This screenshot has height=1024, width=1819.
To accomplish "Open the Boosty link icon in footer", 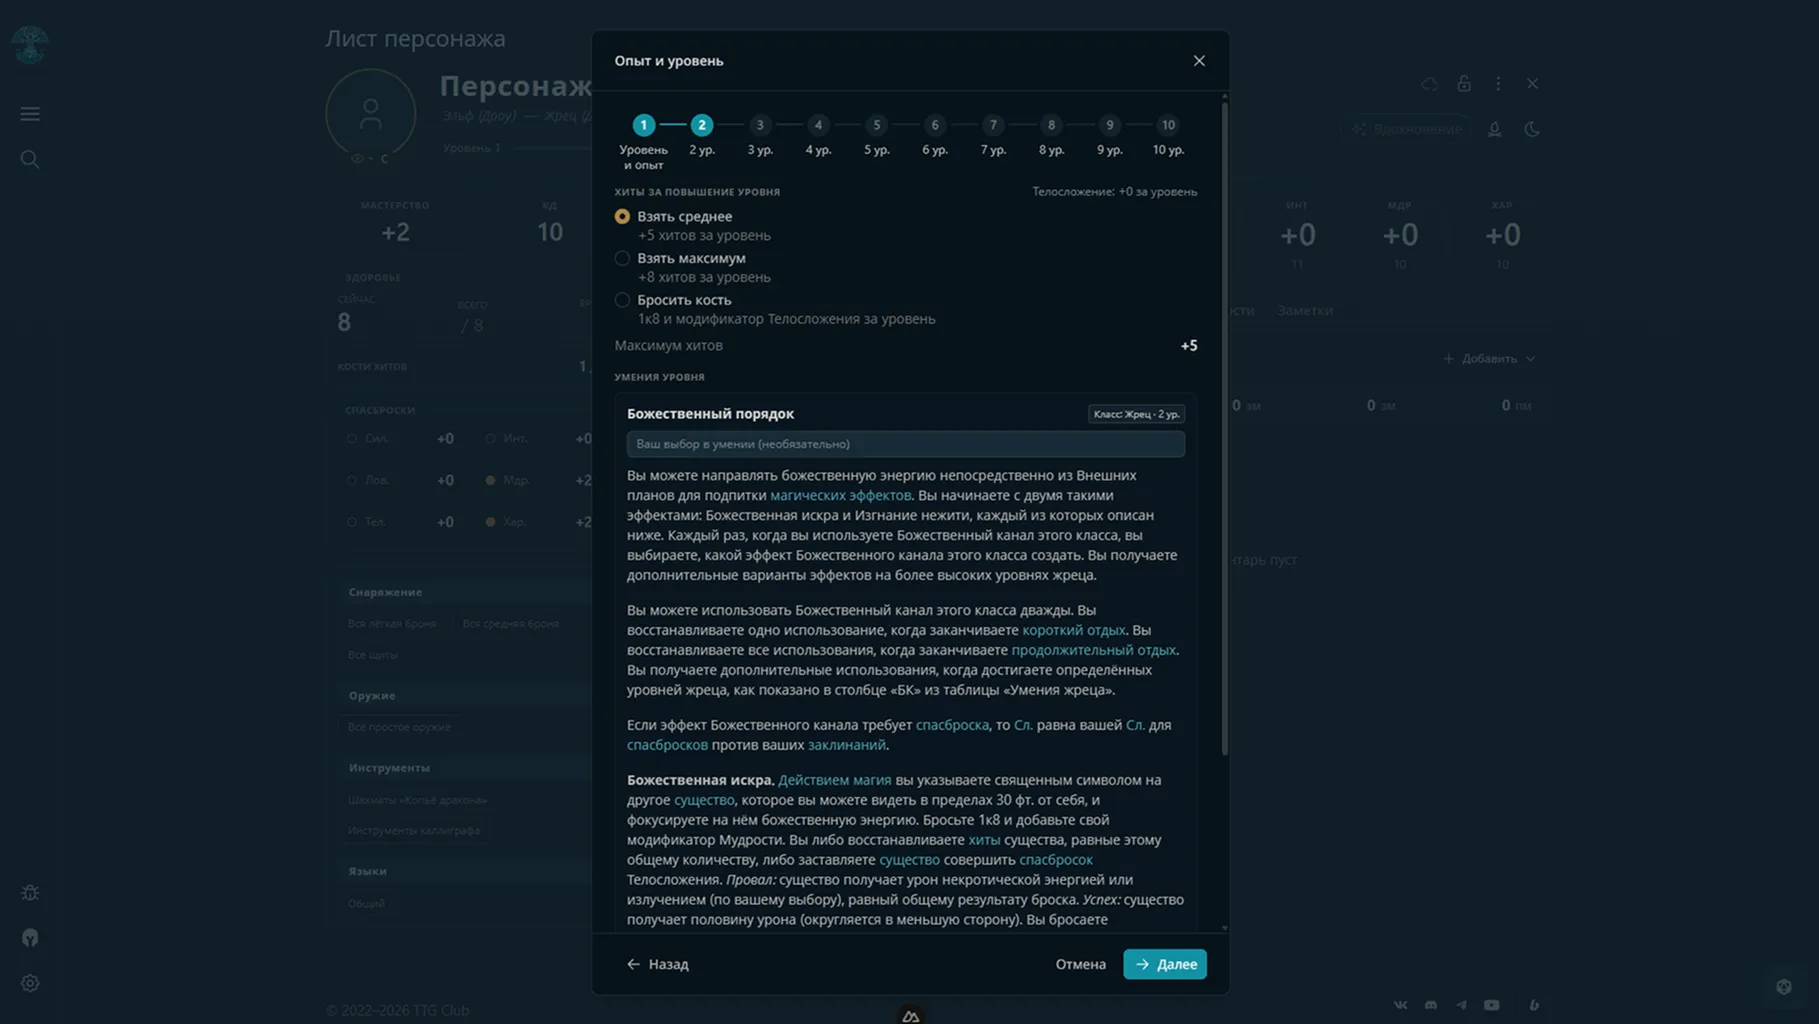I will (1534, 1005).
